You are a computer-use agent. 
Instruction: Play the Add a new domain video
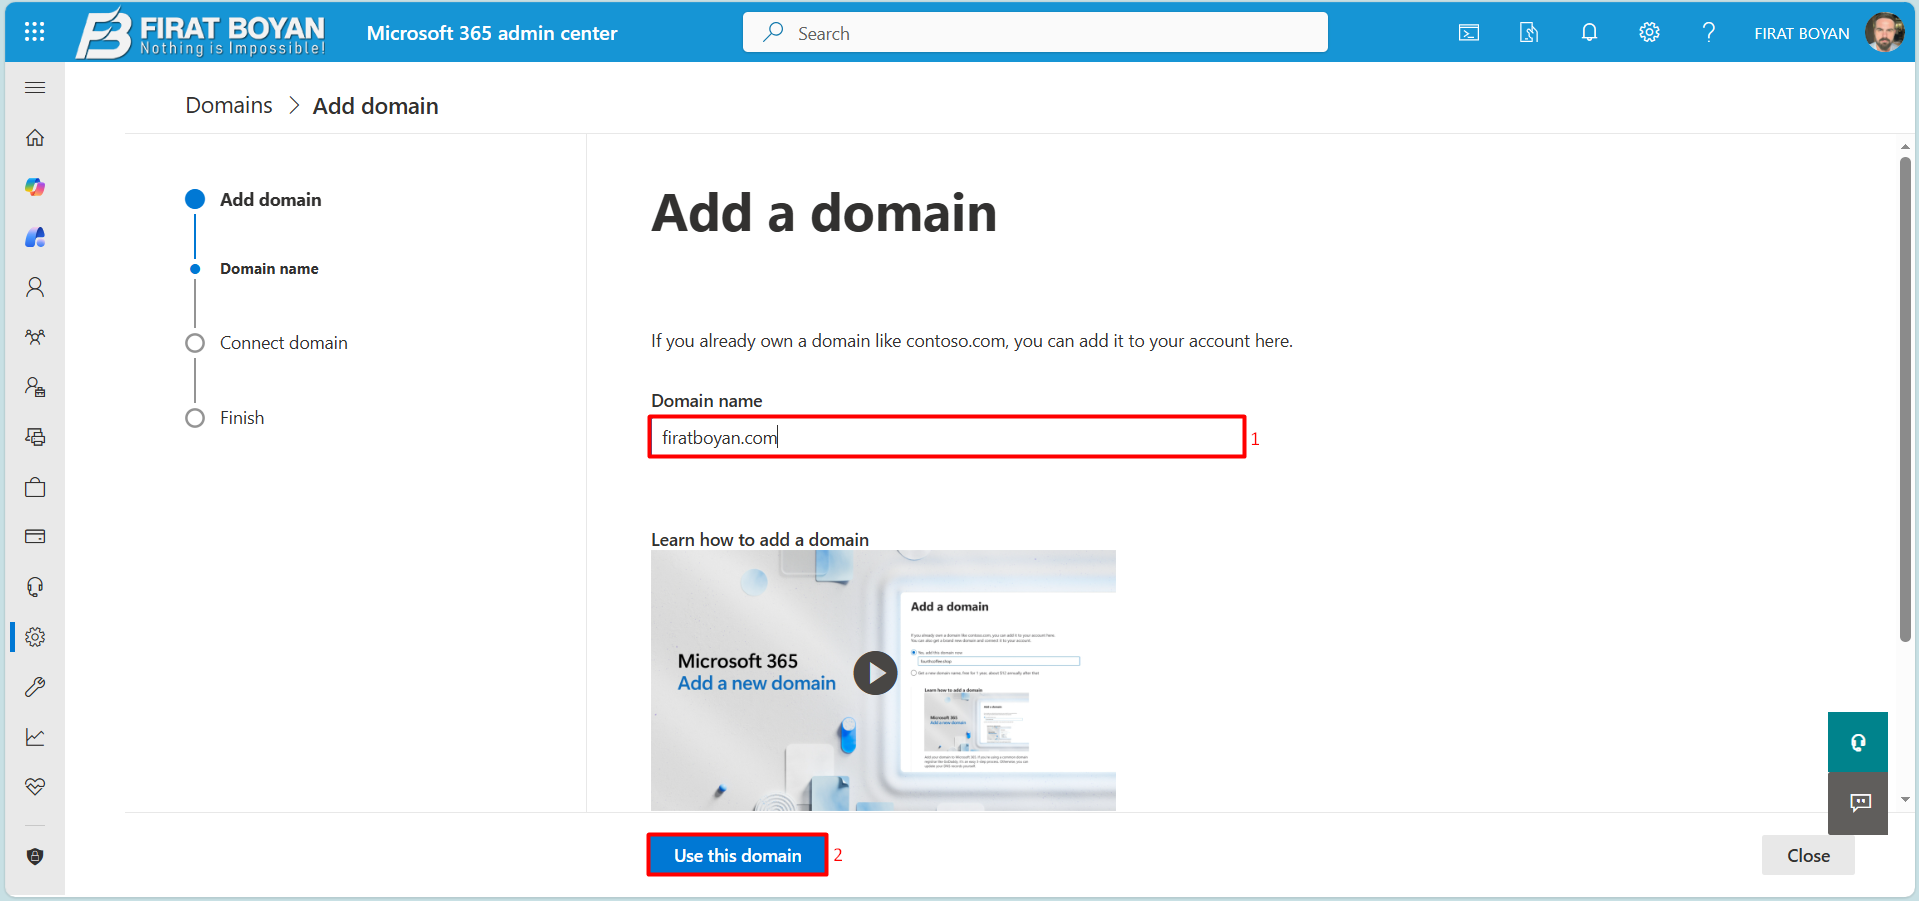click(x=875, y=673)
